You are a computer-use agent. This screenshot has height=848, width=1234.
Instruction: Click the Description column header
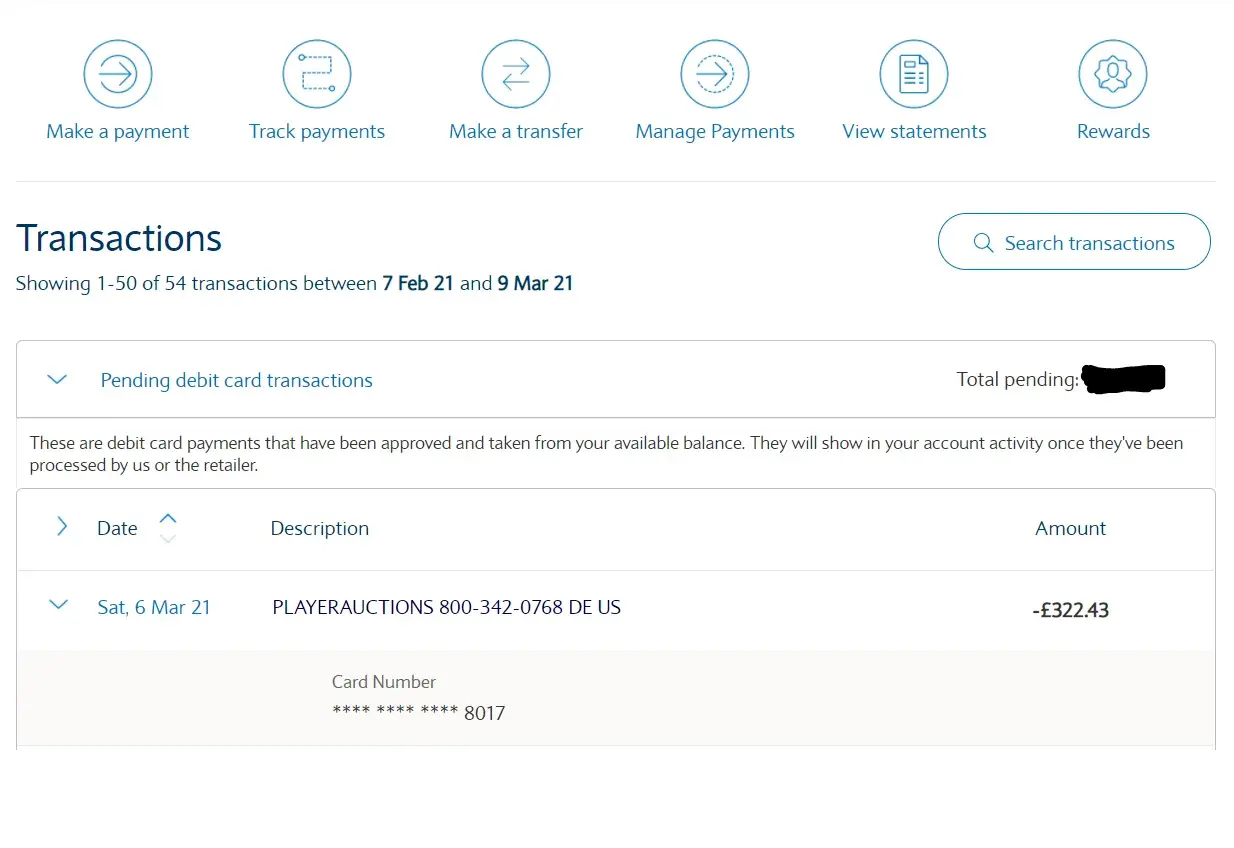click(x=320, y=528)
